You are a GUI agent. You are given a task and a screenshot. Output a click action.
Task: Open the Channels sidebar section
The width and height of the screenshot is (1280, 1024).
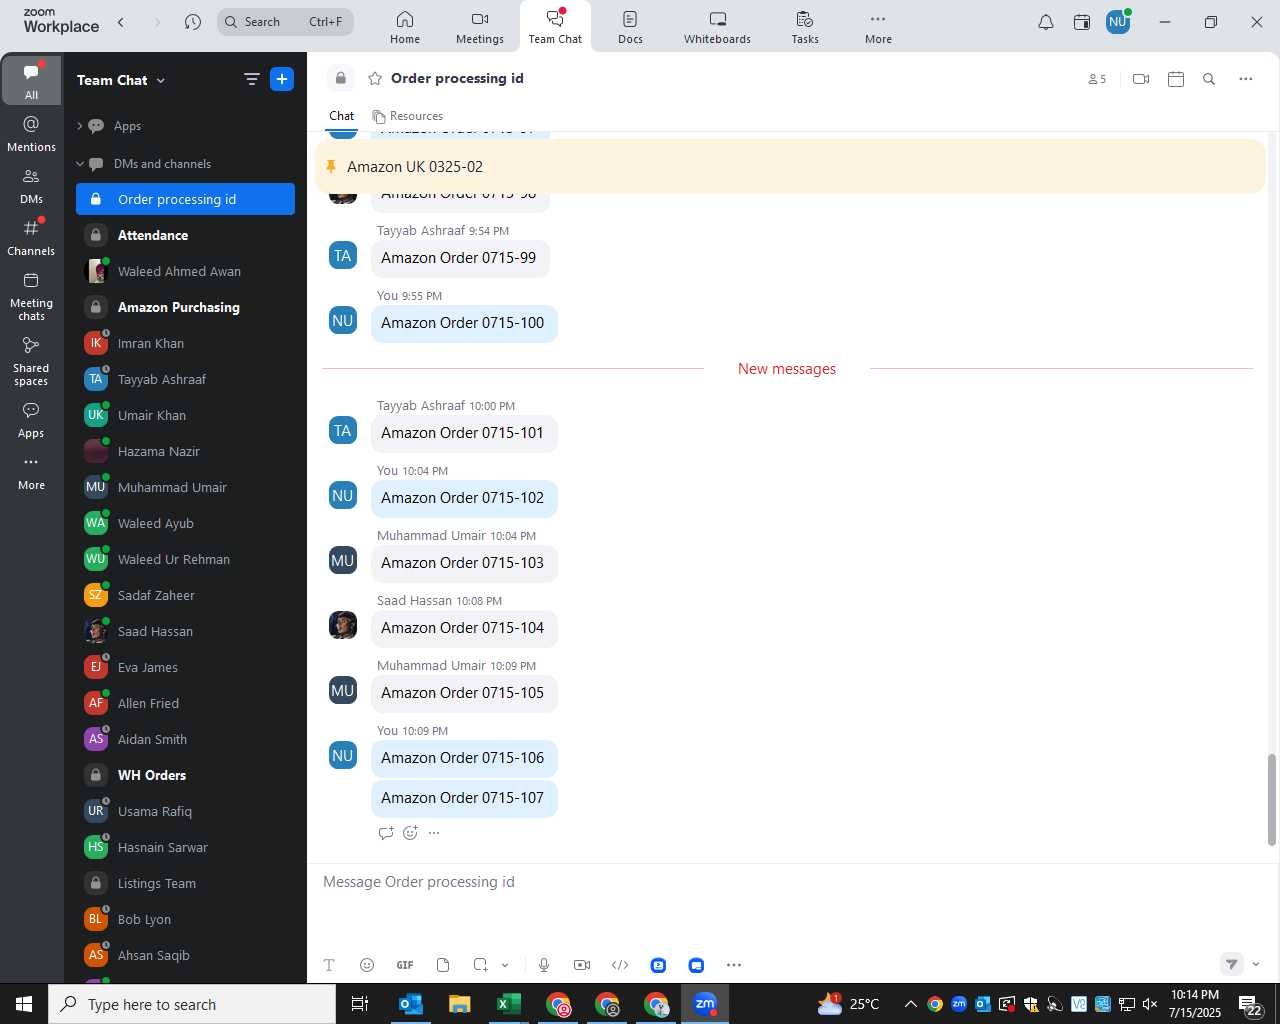click(x=31, y=237)
